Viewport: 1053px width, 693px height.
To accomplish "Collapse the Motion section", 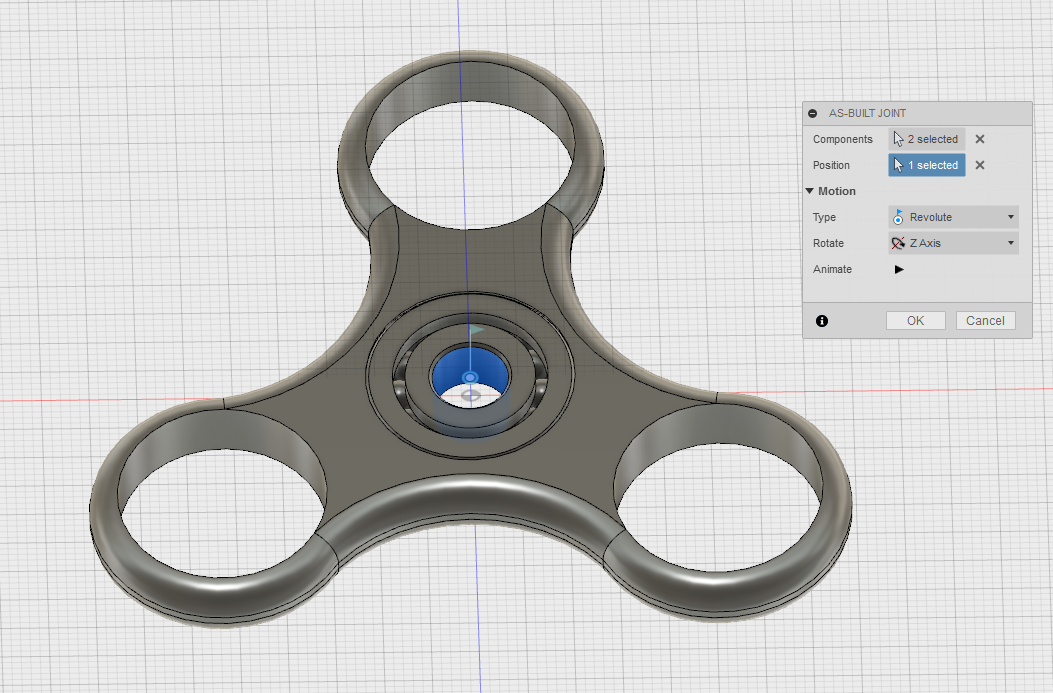I will [810, 191].
